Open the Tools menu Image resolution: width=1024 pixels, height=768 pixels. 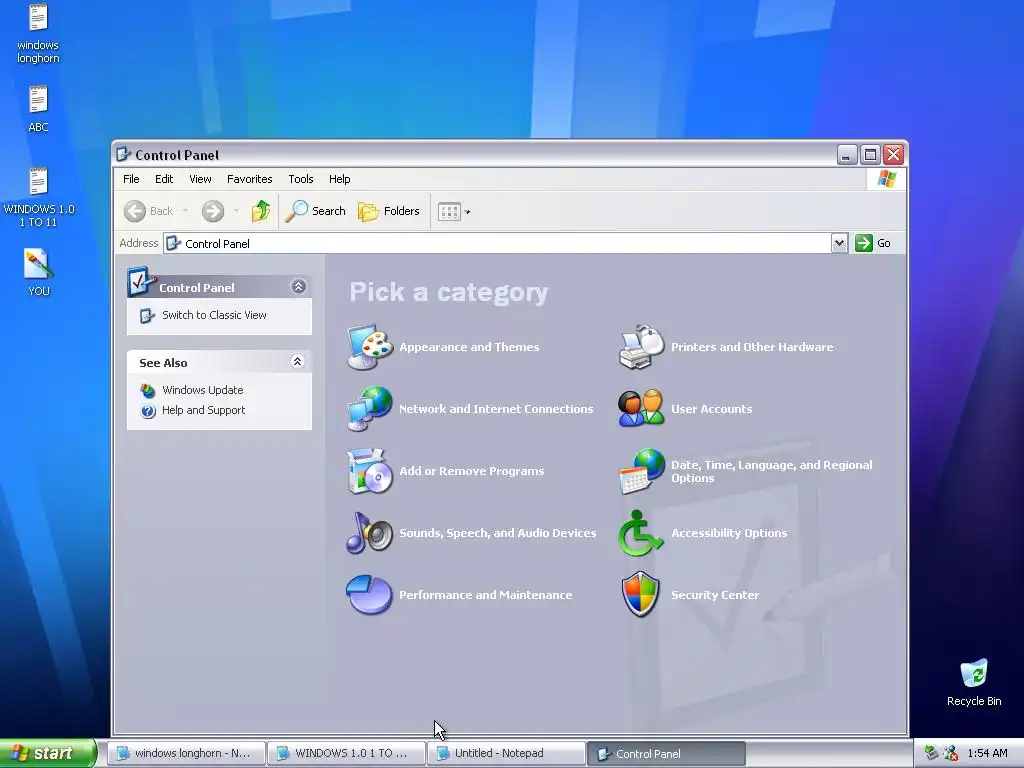301,179
